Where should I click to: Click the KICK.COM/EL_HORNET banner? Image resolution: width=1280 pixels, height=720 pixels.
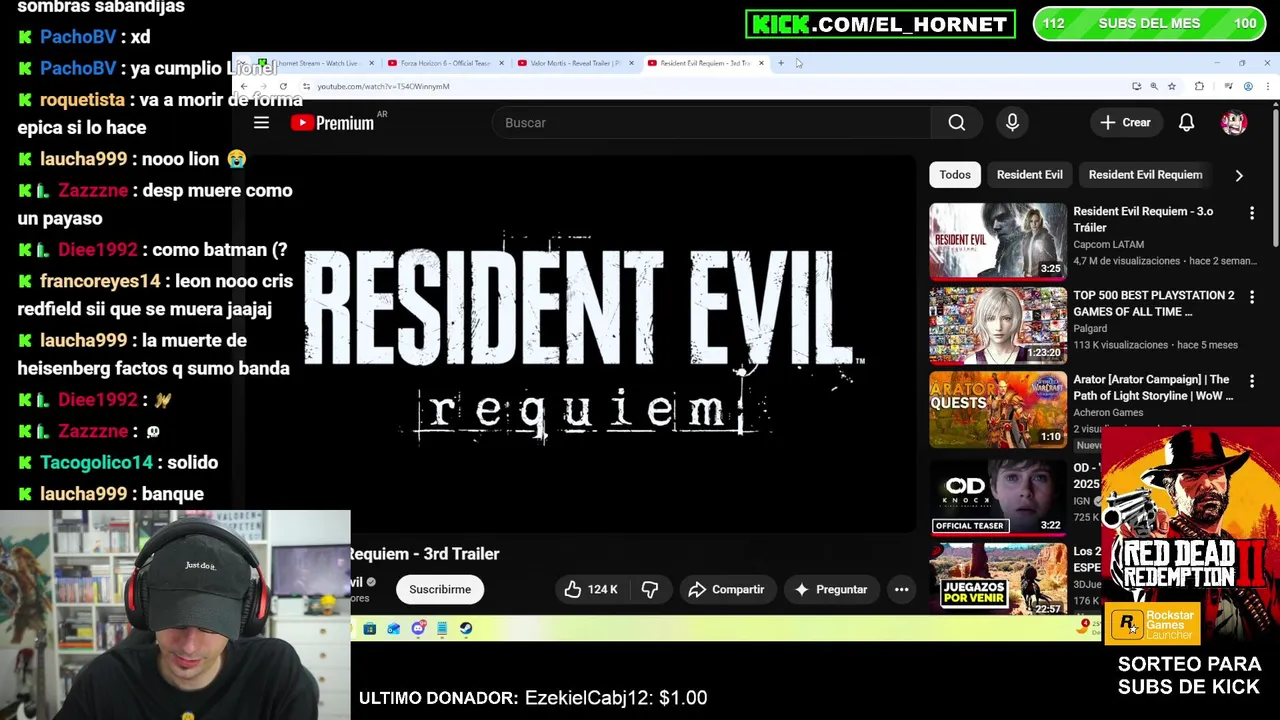(x=880, y=24)
